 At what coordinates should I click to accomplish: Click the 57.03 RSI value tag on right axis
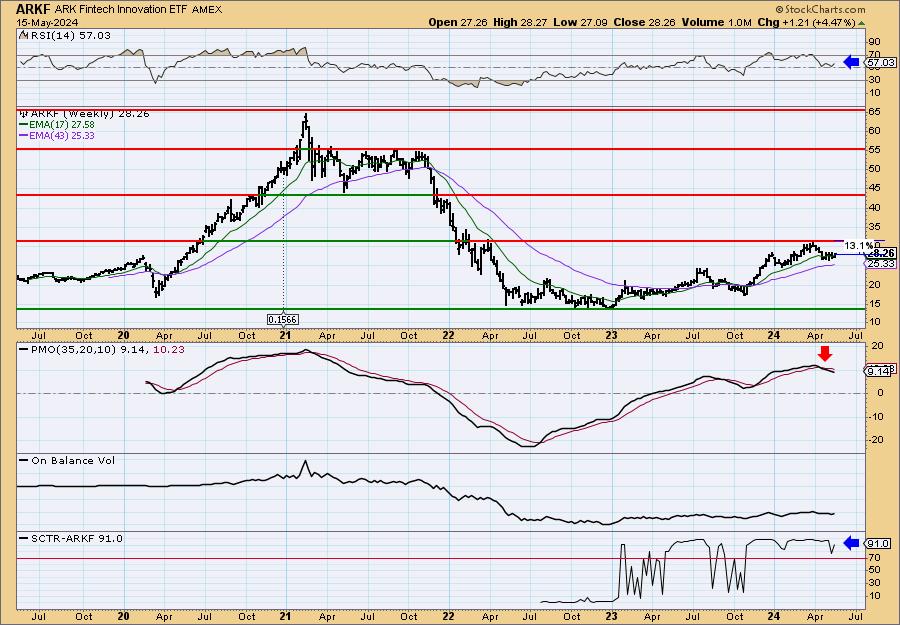click(x=880, y=62)
